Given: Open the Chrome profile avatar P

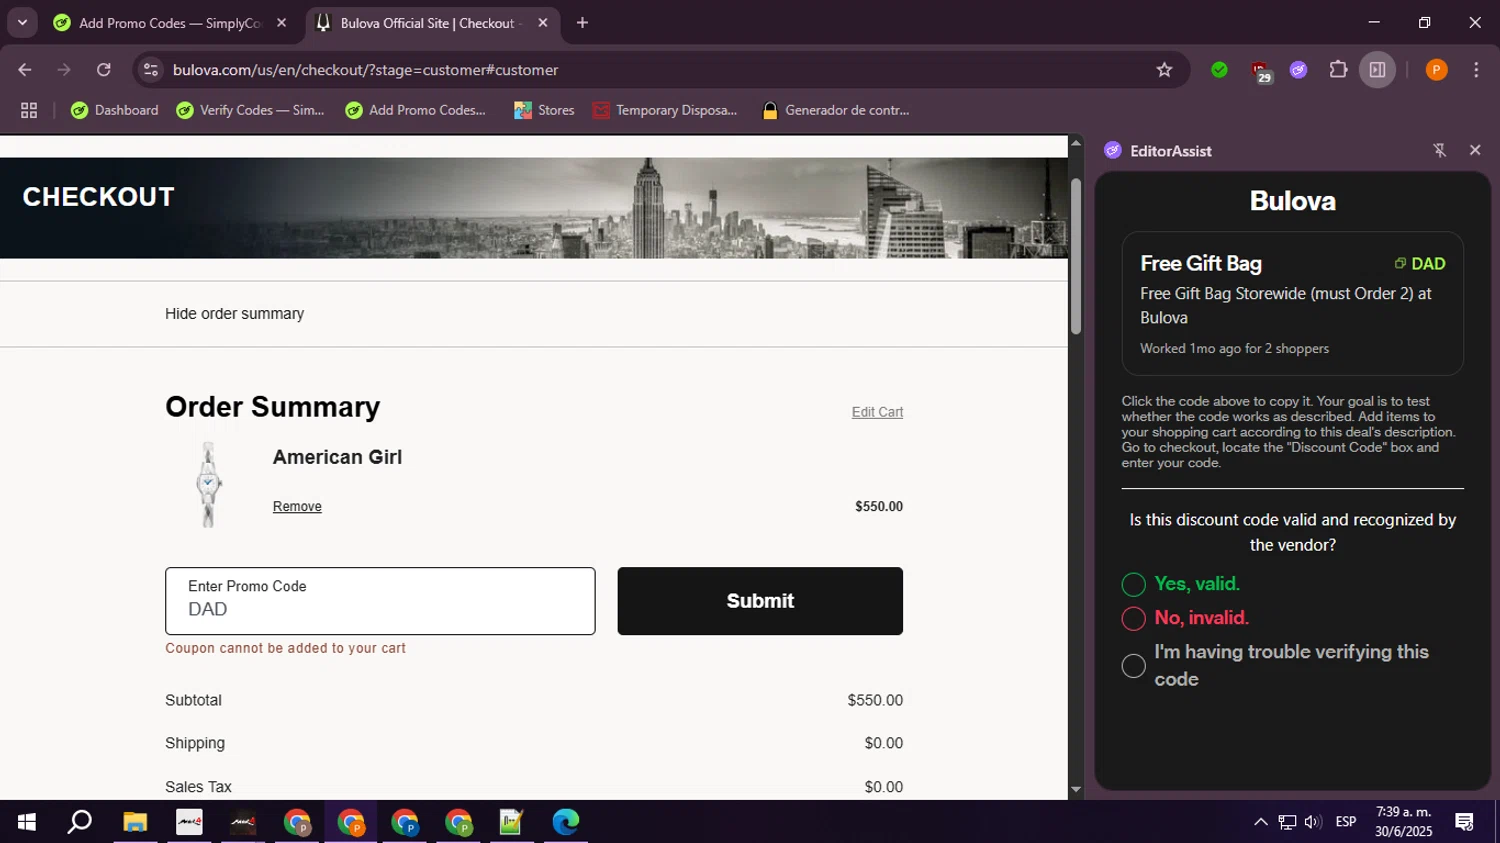Looking at the screenshot, I should click(1436, 70).
